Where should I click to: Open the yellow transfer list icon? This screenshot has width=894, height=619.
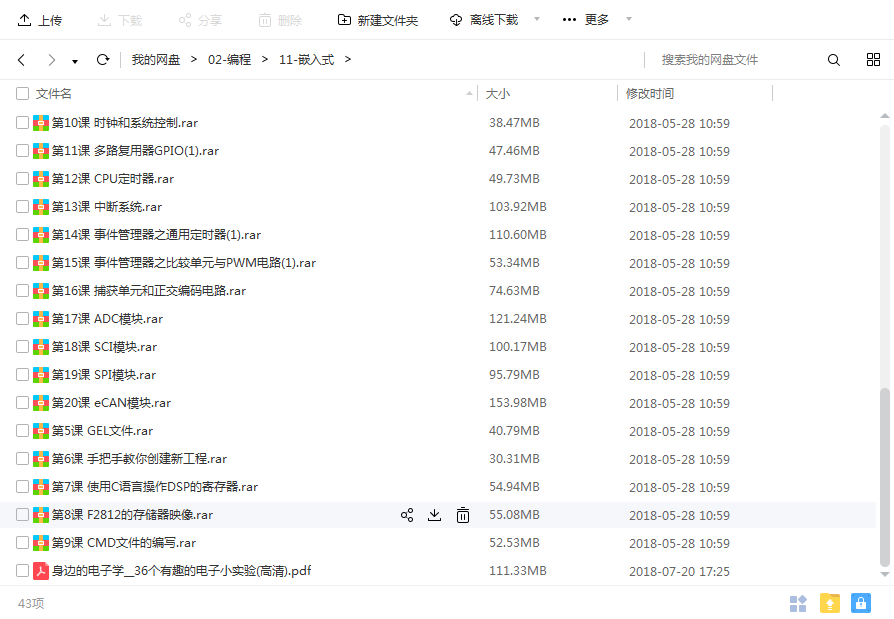click(830, 603)
